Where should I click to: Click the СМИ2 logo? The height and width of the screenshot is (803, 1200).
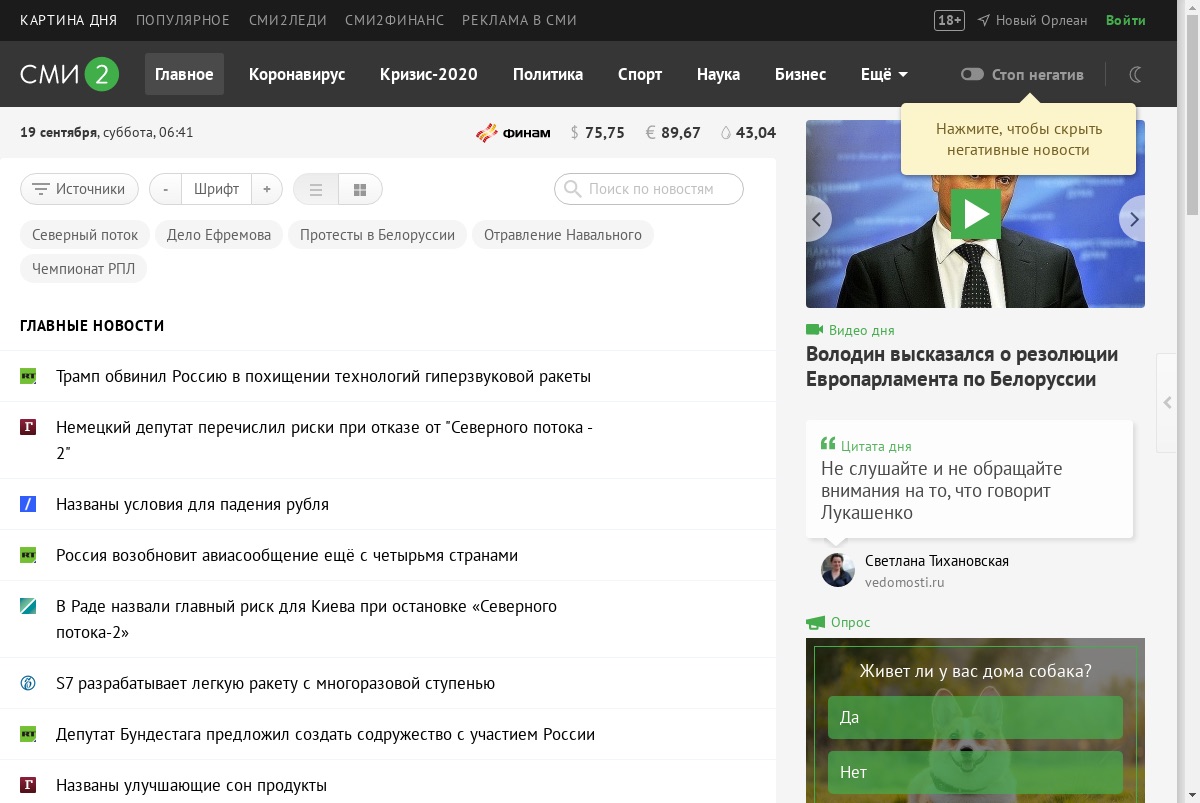pyautogui.click(x=70, y=74)
